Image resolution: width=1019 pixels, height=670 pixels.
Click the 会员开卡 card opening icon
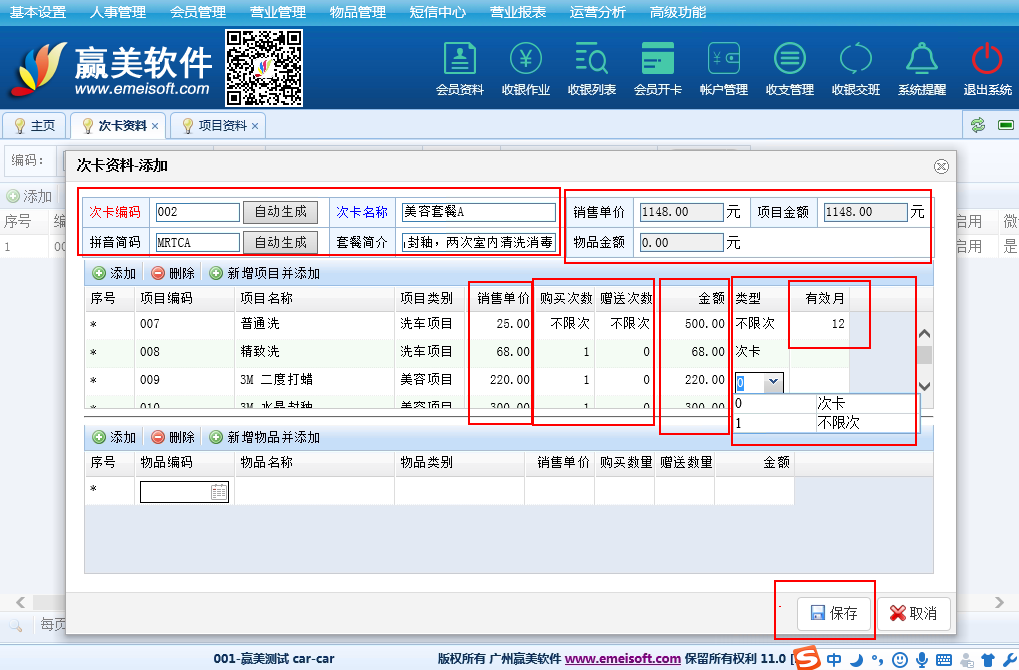(x=657, y=67)
